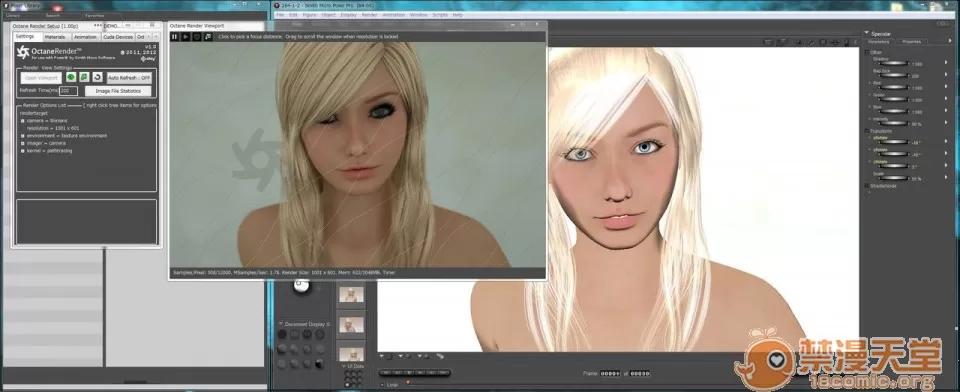Click the play button in Octane viewport
Screen dimensions: 960x392
pos(186,37)
